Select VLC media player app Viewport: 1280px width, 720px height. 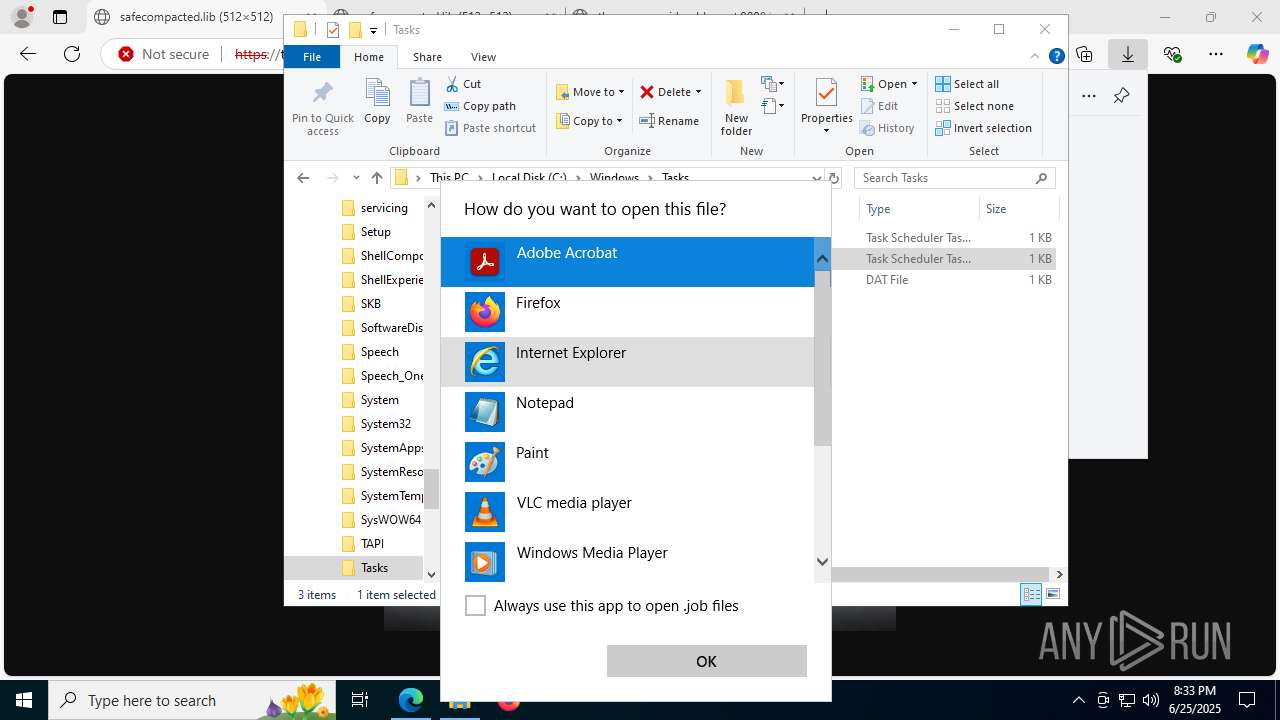coord(627,512)
